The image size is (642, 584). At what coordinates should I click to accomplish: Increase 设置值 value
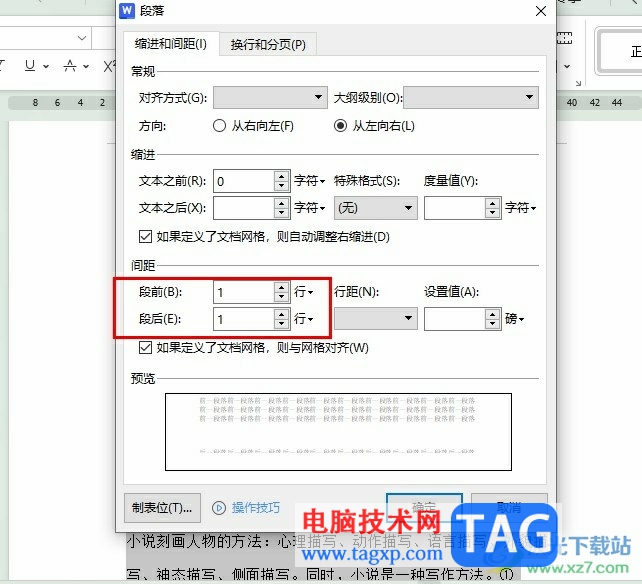click(x=493, y=314)
